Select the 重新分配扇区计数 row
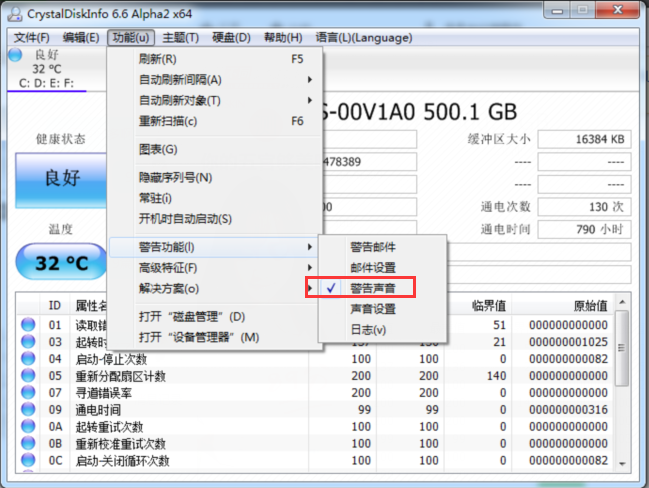The image size is (649, 488). 317,375
